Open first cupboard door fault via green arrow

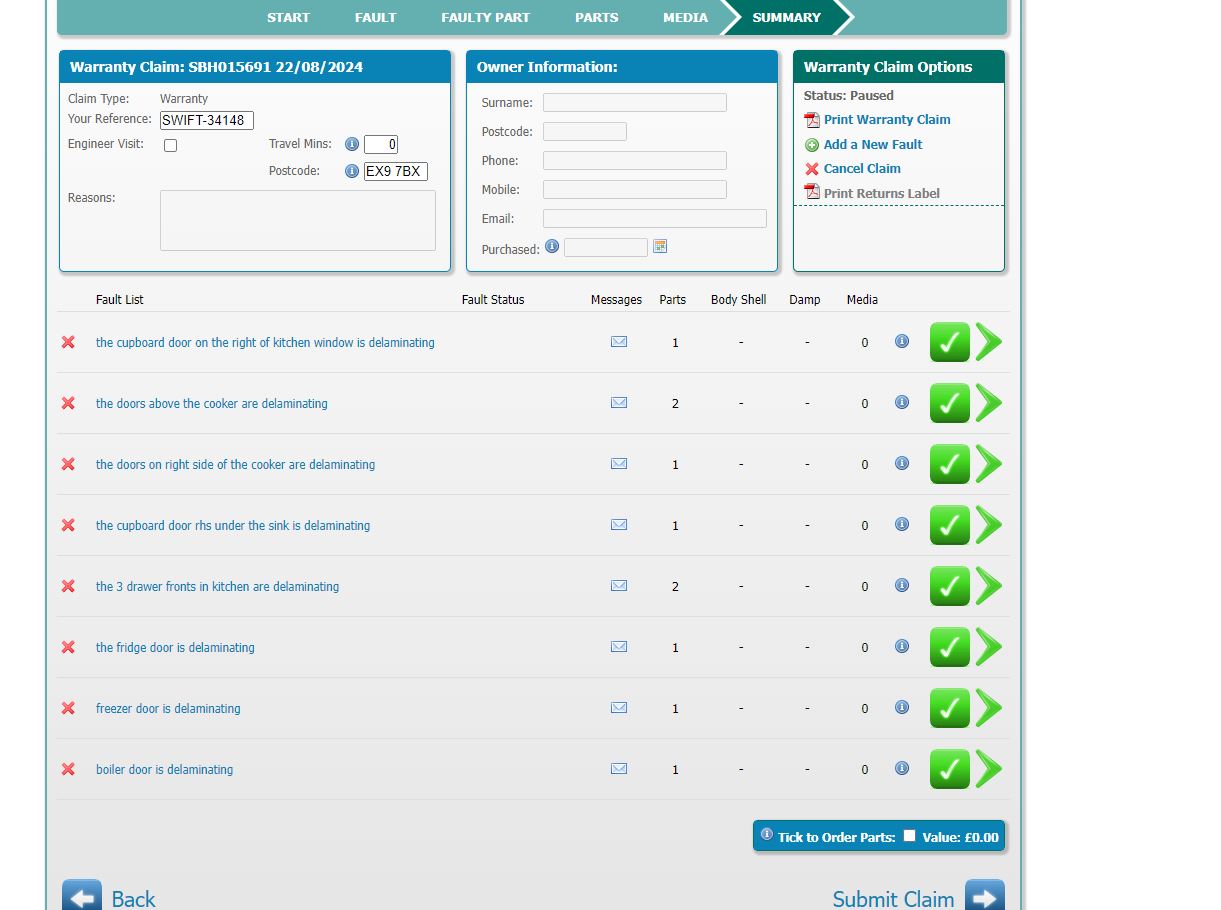coord(989,342)
